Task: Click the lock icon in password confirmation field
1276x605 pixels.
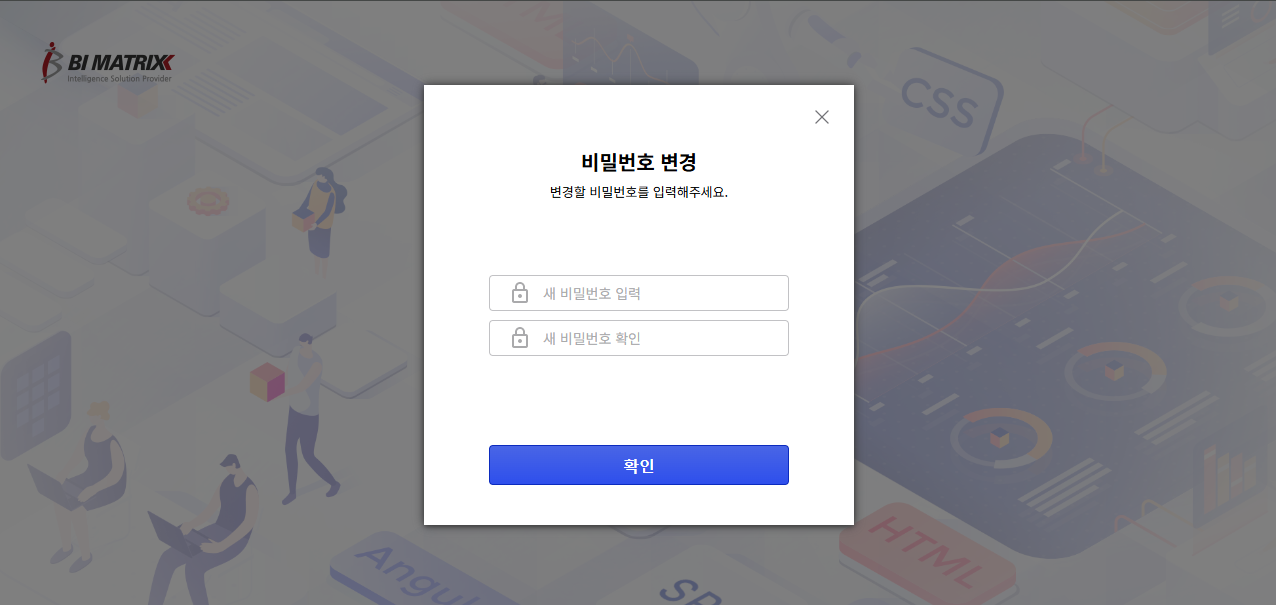Action: click(x=520, y=338)
